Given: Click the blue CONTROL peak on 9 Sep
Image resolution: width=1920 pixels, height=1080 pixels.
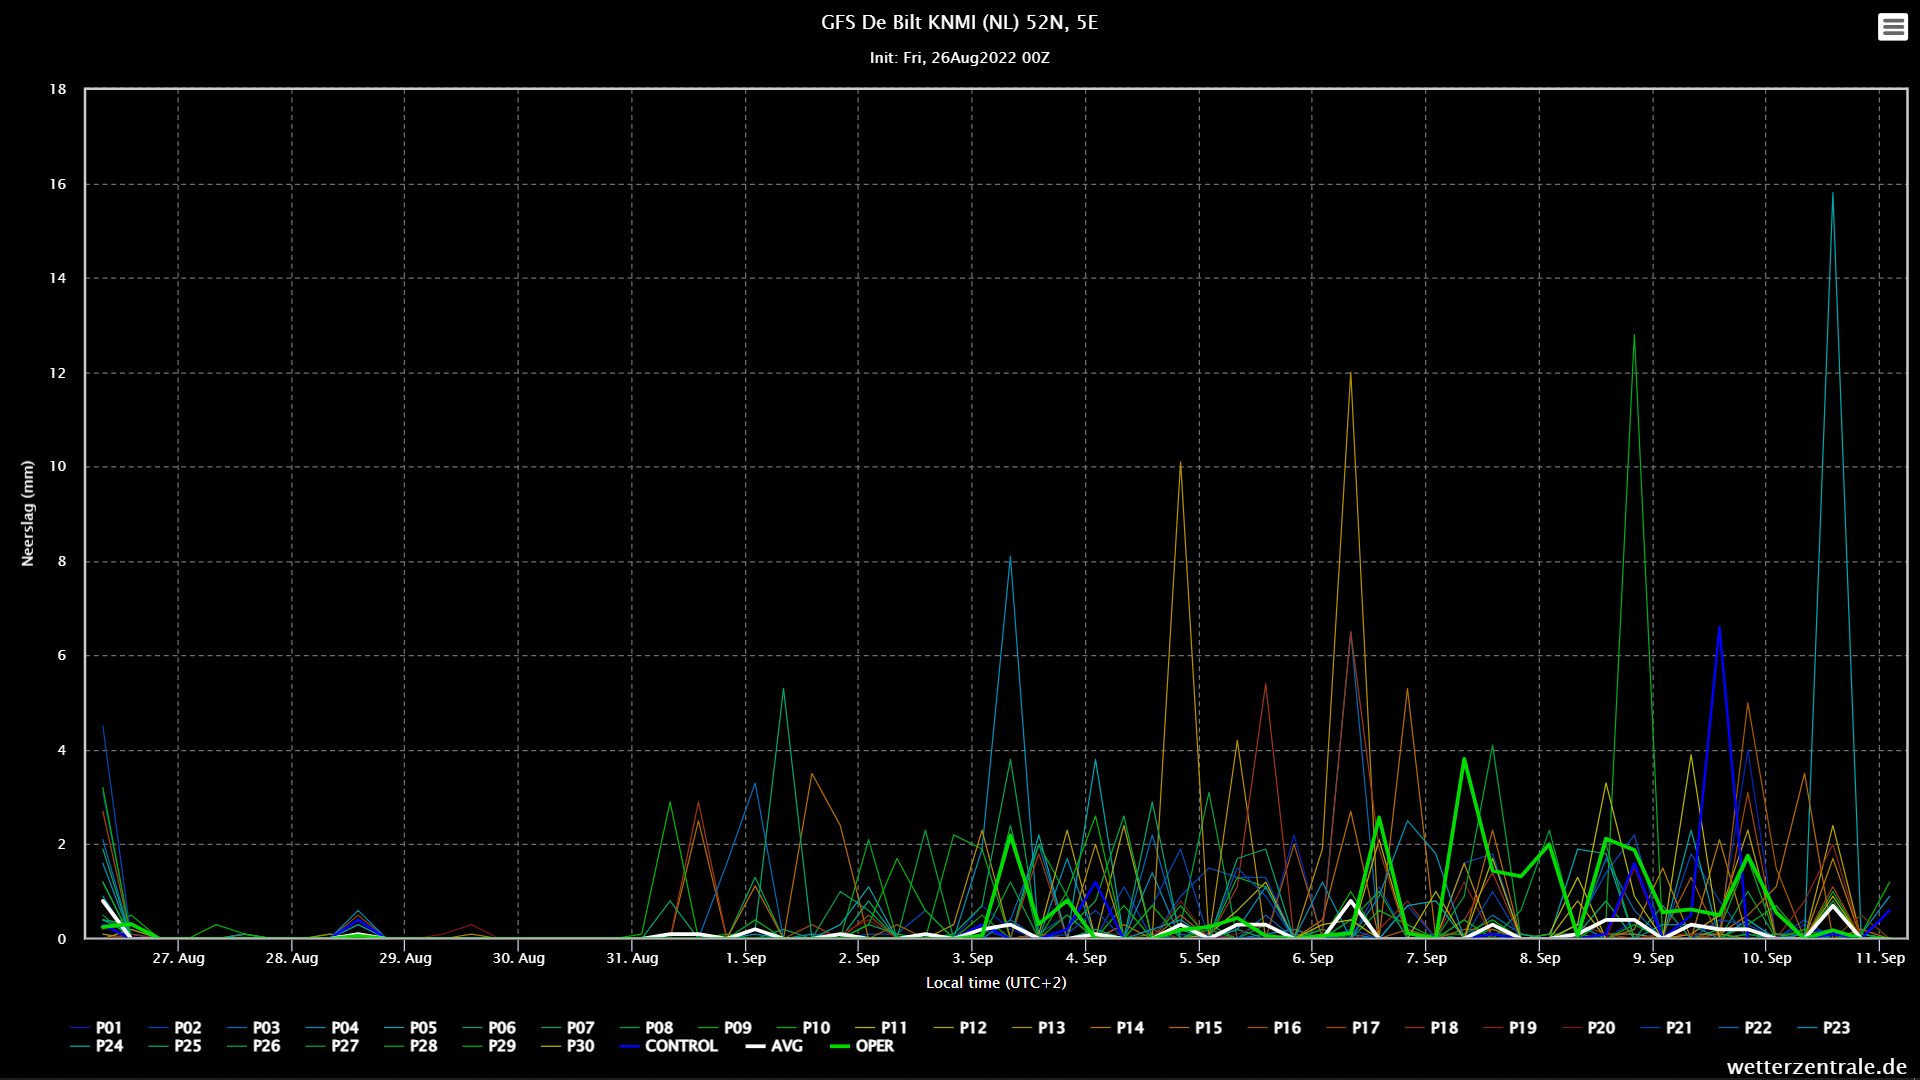Looking at the screenshot, I should tap(1719, 627).
